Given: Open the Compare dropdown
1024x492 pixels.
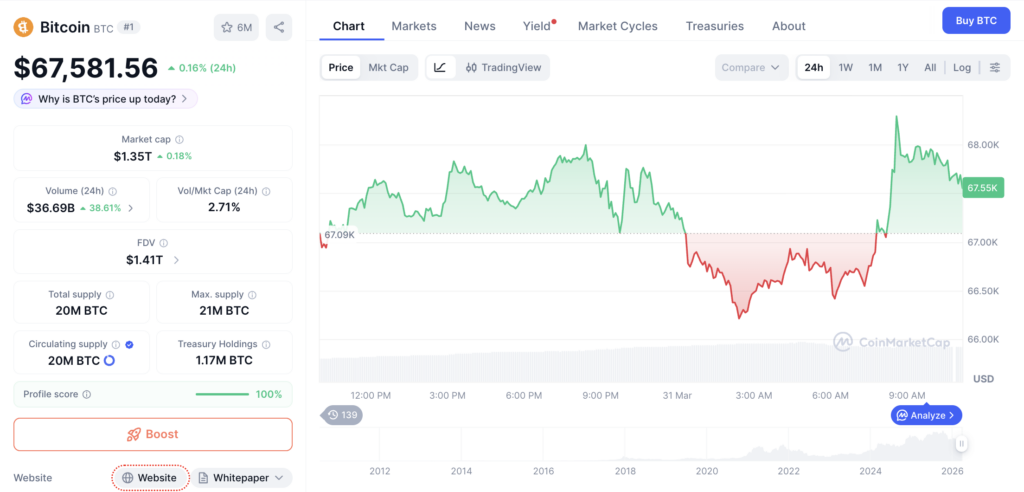Looking at the screenshot, I should tap(753, 67).
